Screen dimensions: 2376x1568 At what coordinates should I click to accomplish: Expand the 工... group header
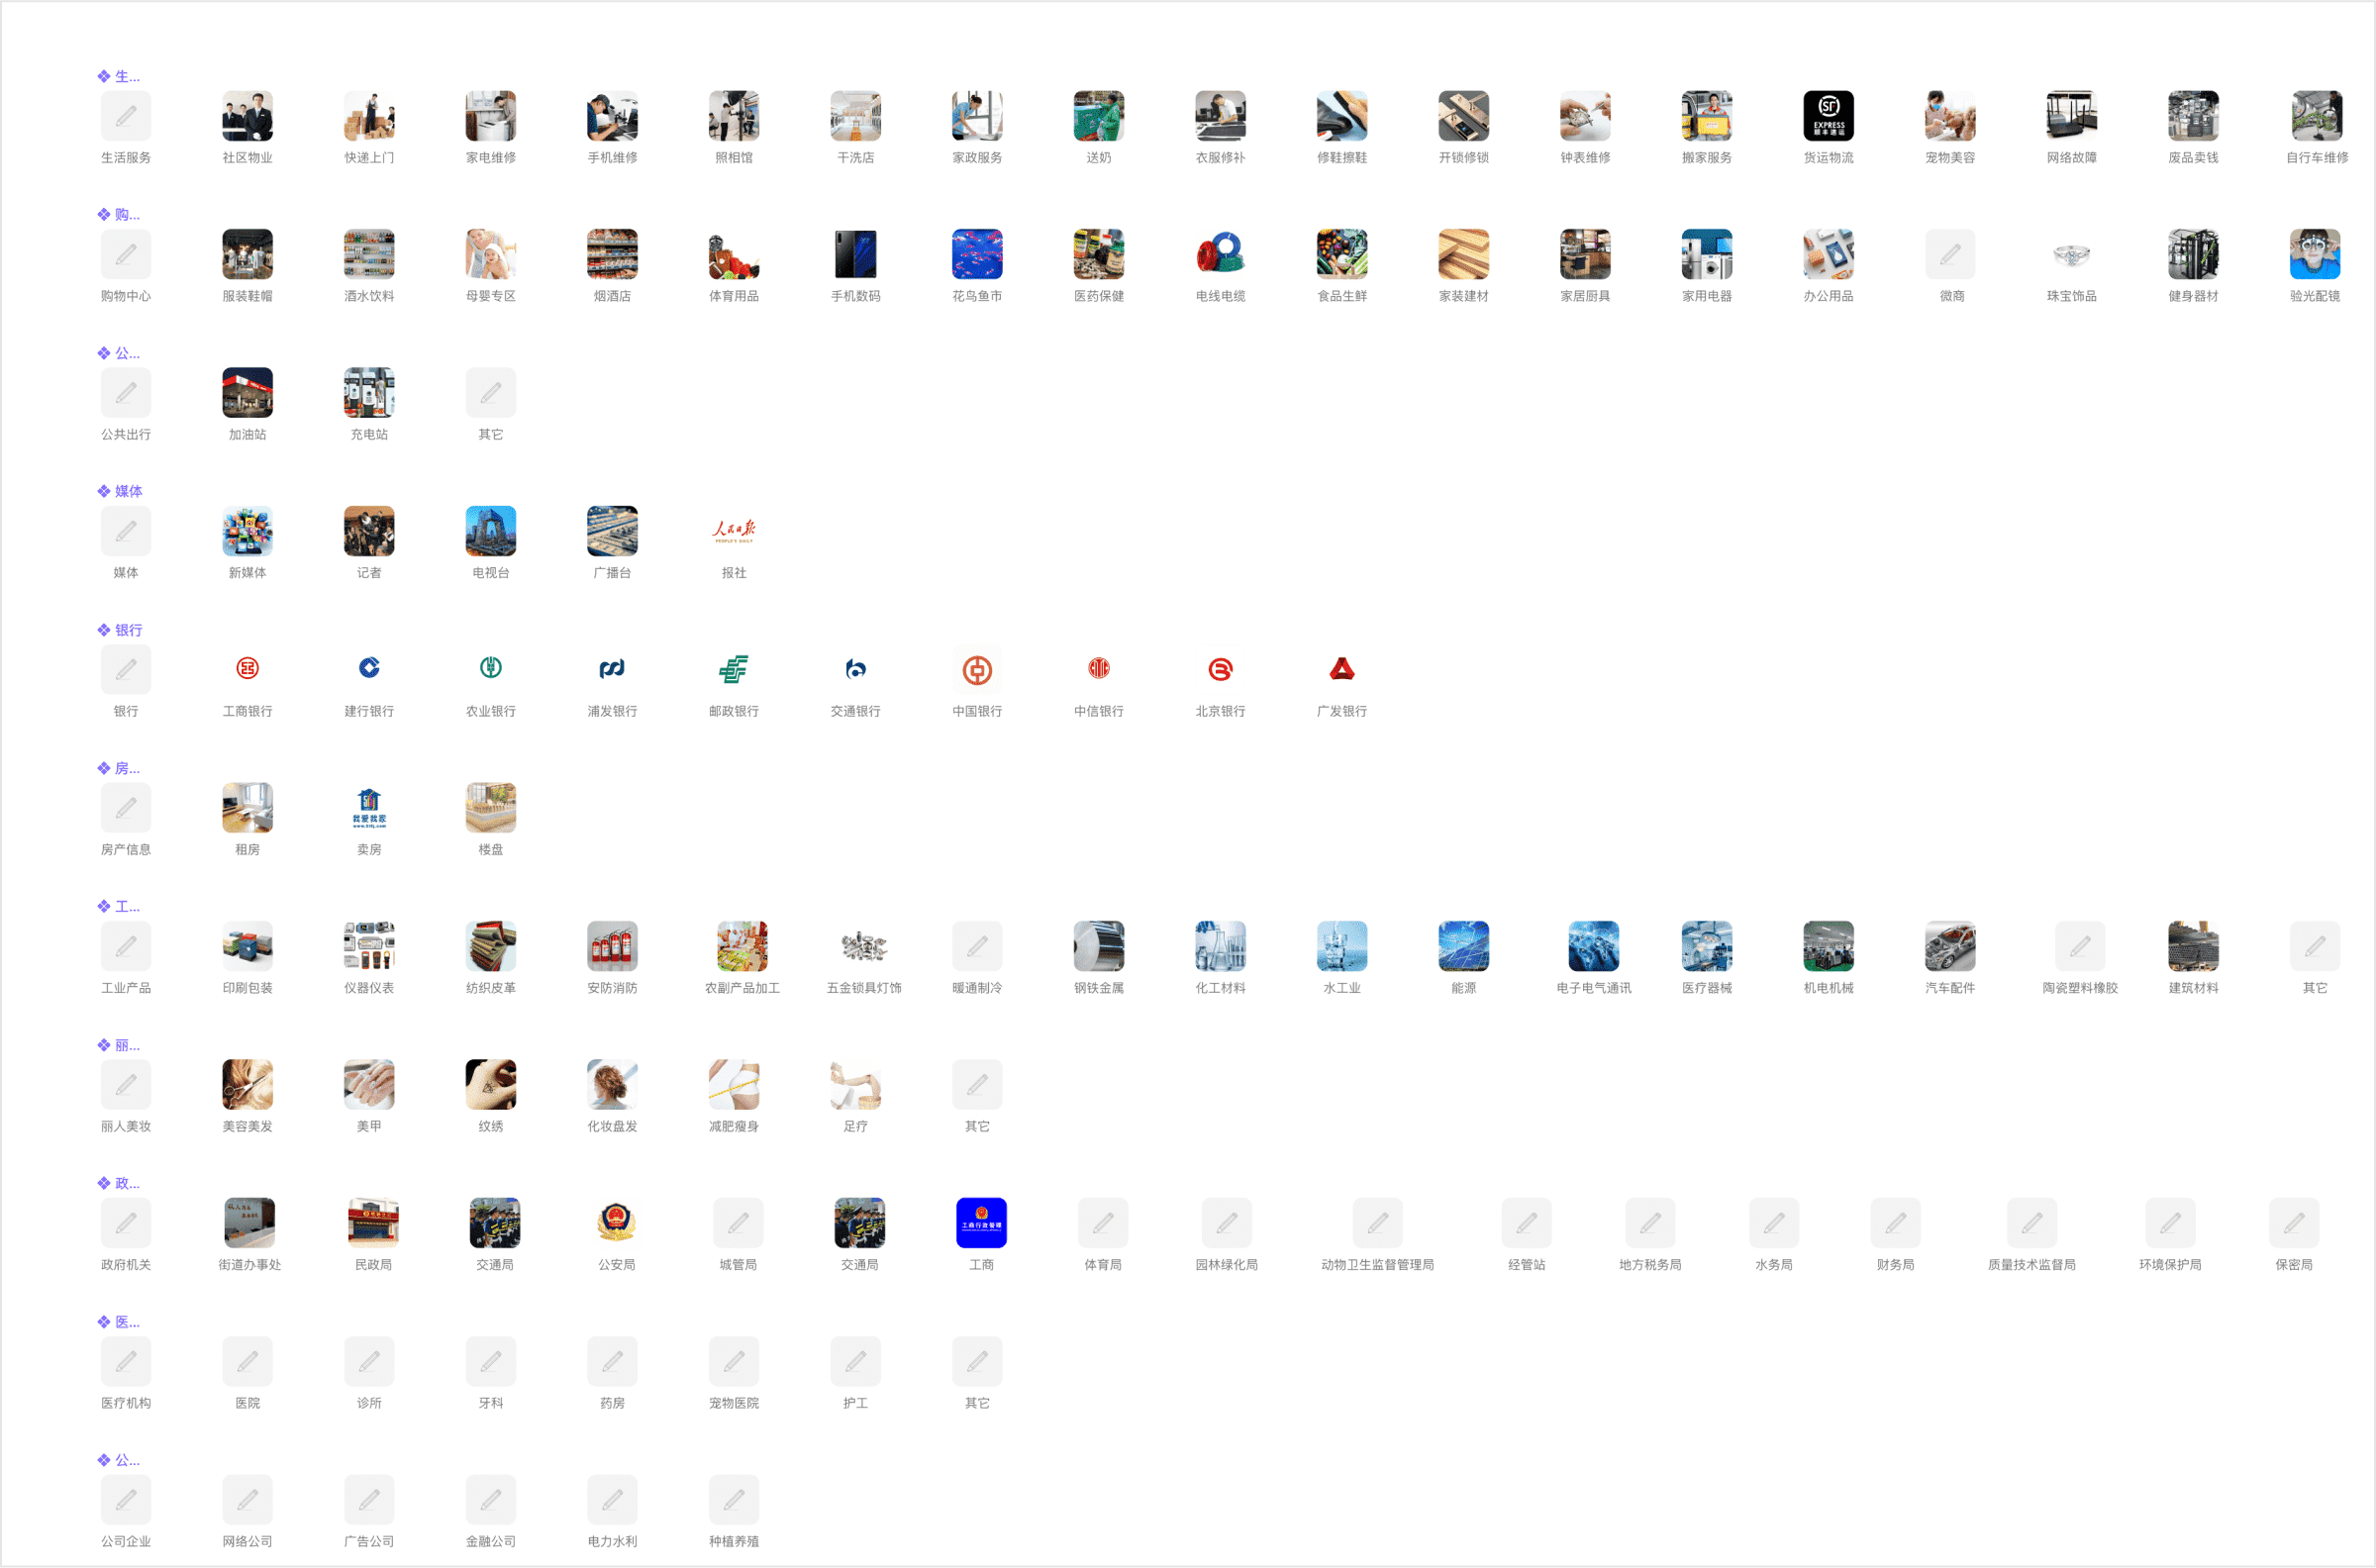pyautogui.click(x=118, y=906)
